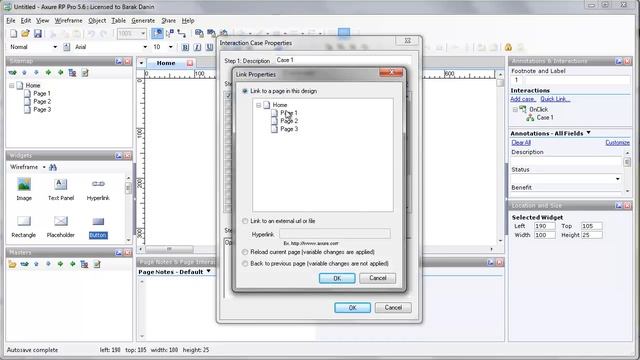The height and width of the screenshot is (360, 640).
Task: Collapse Home node in Link Properties tree
Action: [x=258, y=105]
